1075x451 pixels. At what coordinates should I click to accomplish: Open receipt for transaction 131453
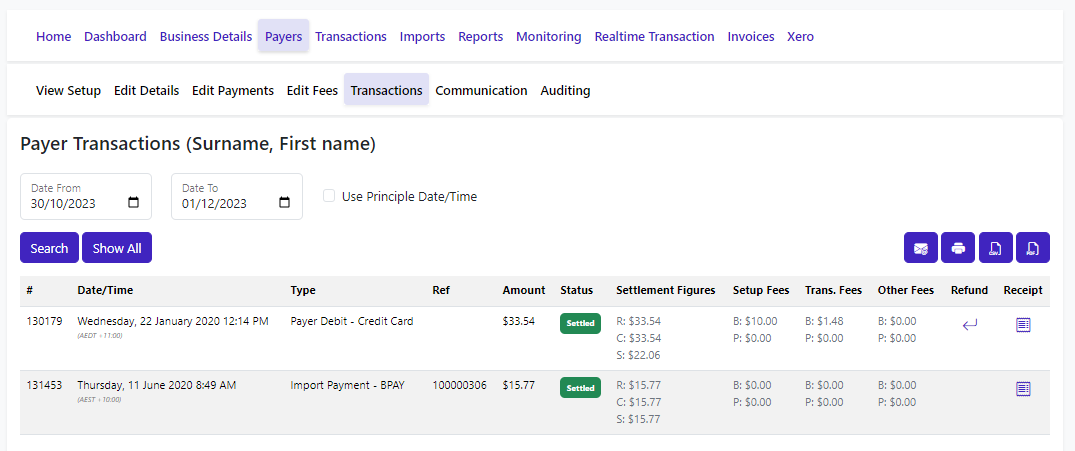(x=1023, y=389)
